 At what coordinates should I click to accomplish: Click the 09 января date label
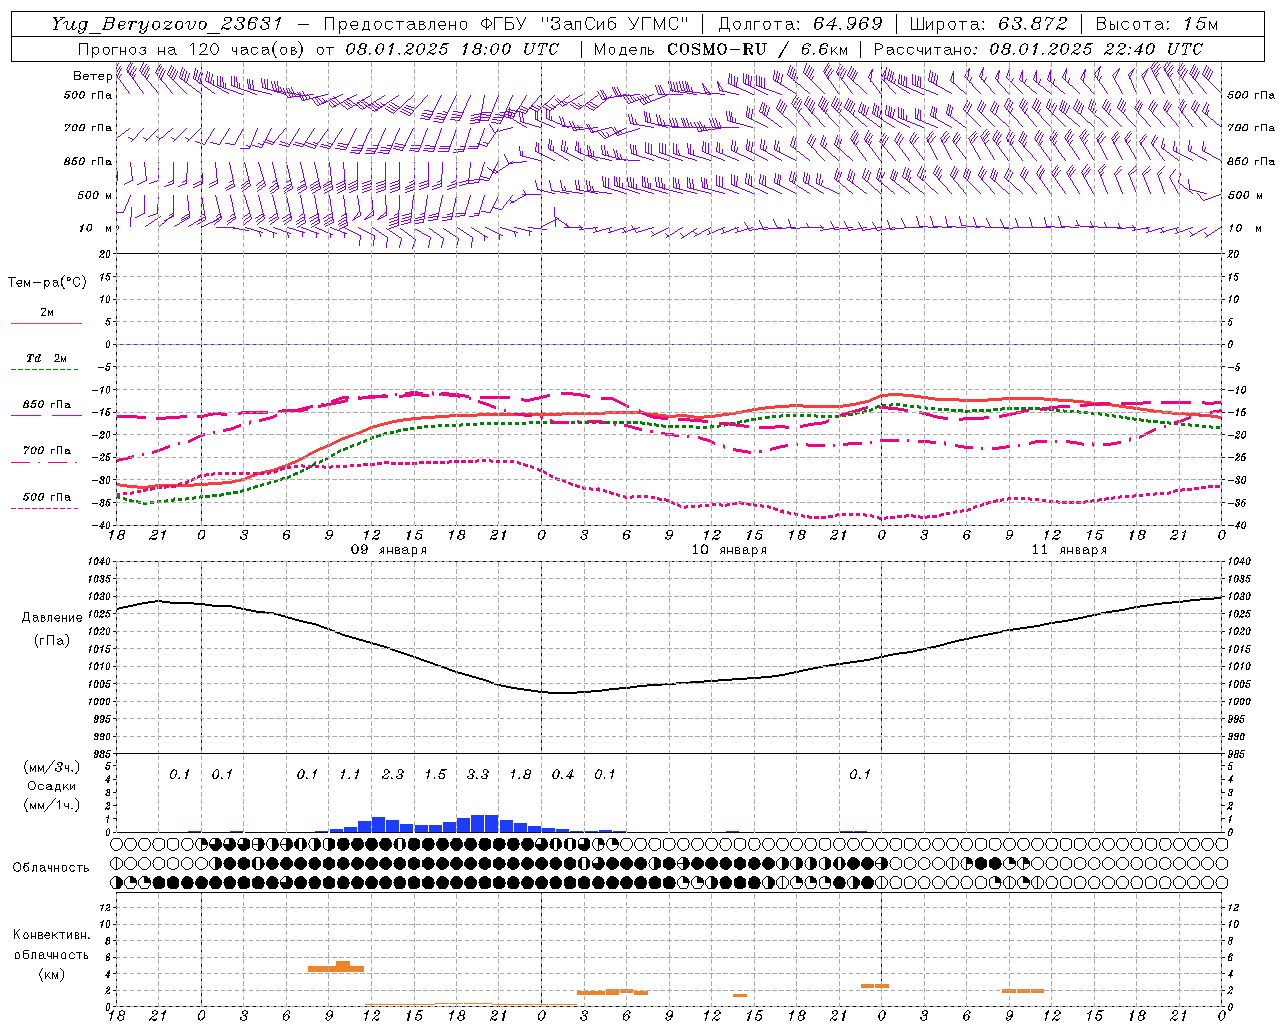[x=389, y=550]
